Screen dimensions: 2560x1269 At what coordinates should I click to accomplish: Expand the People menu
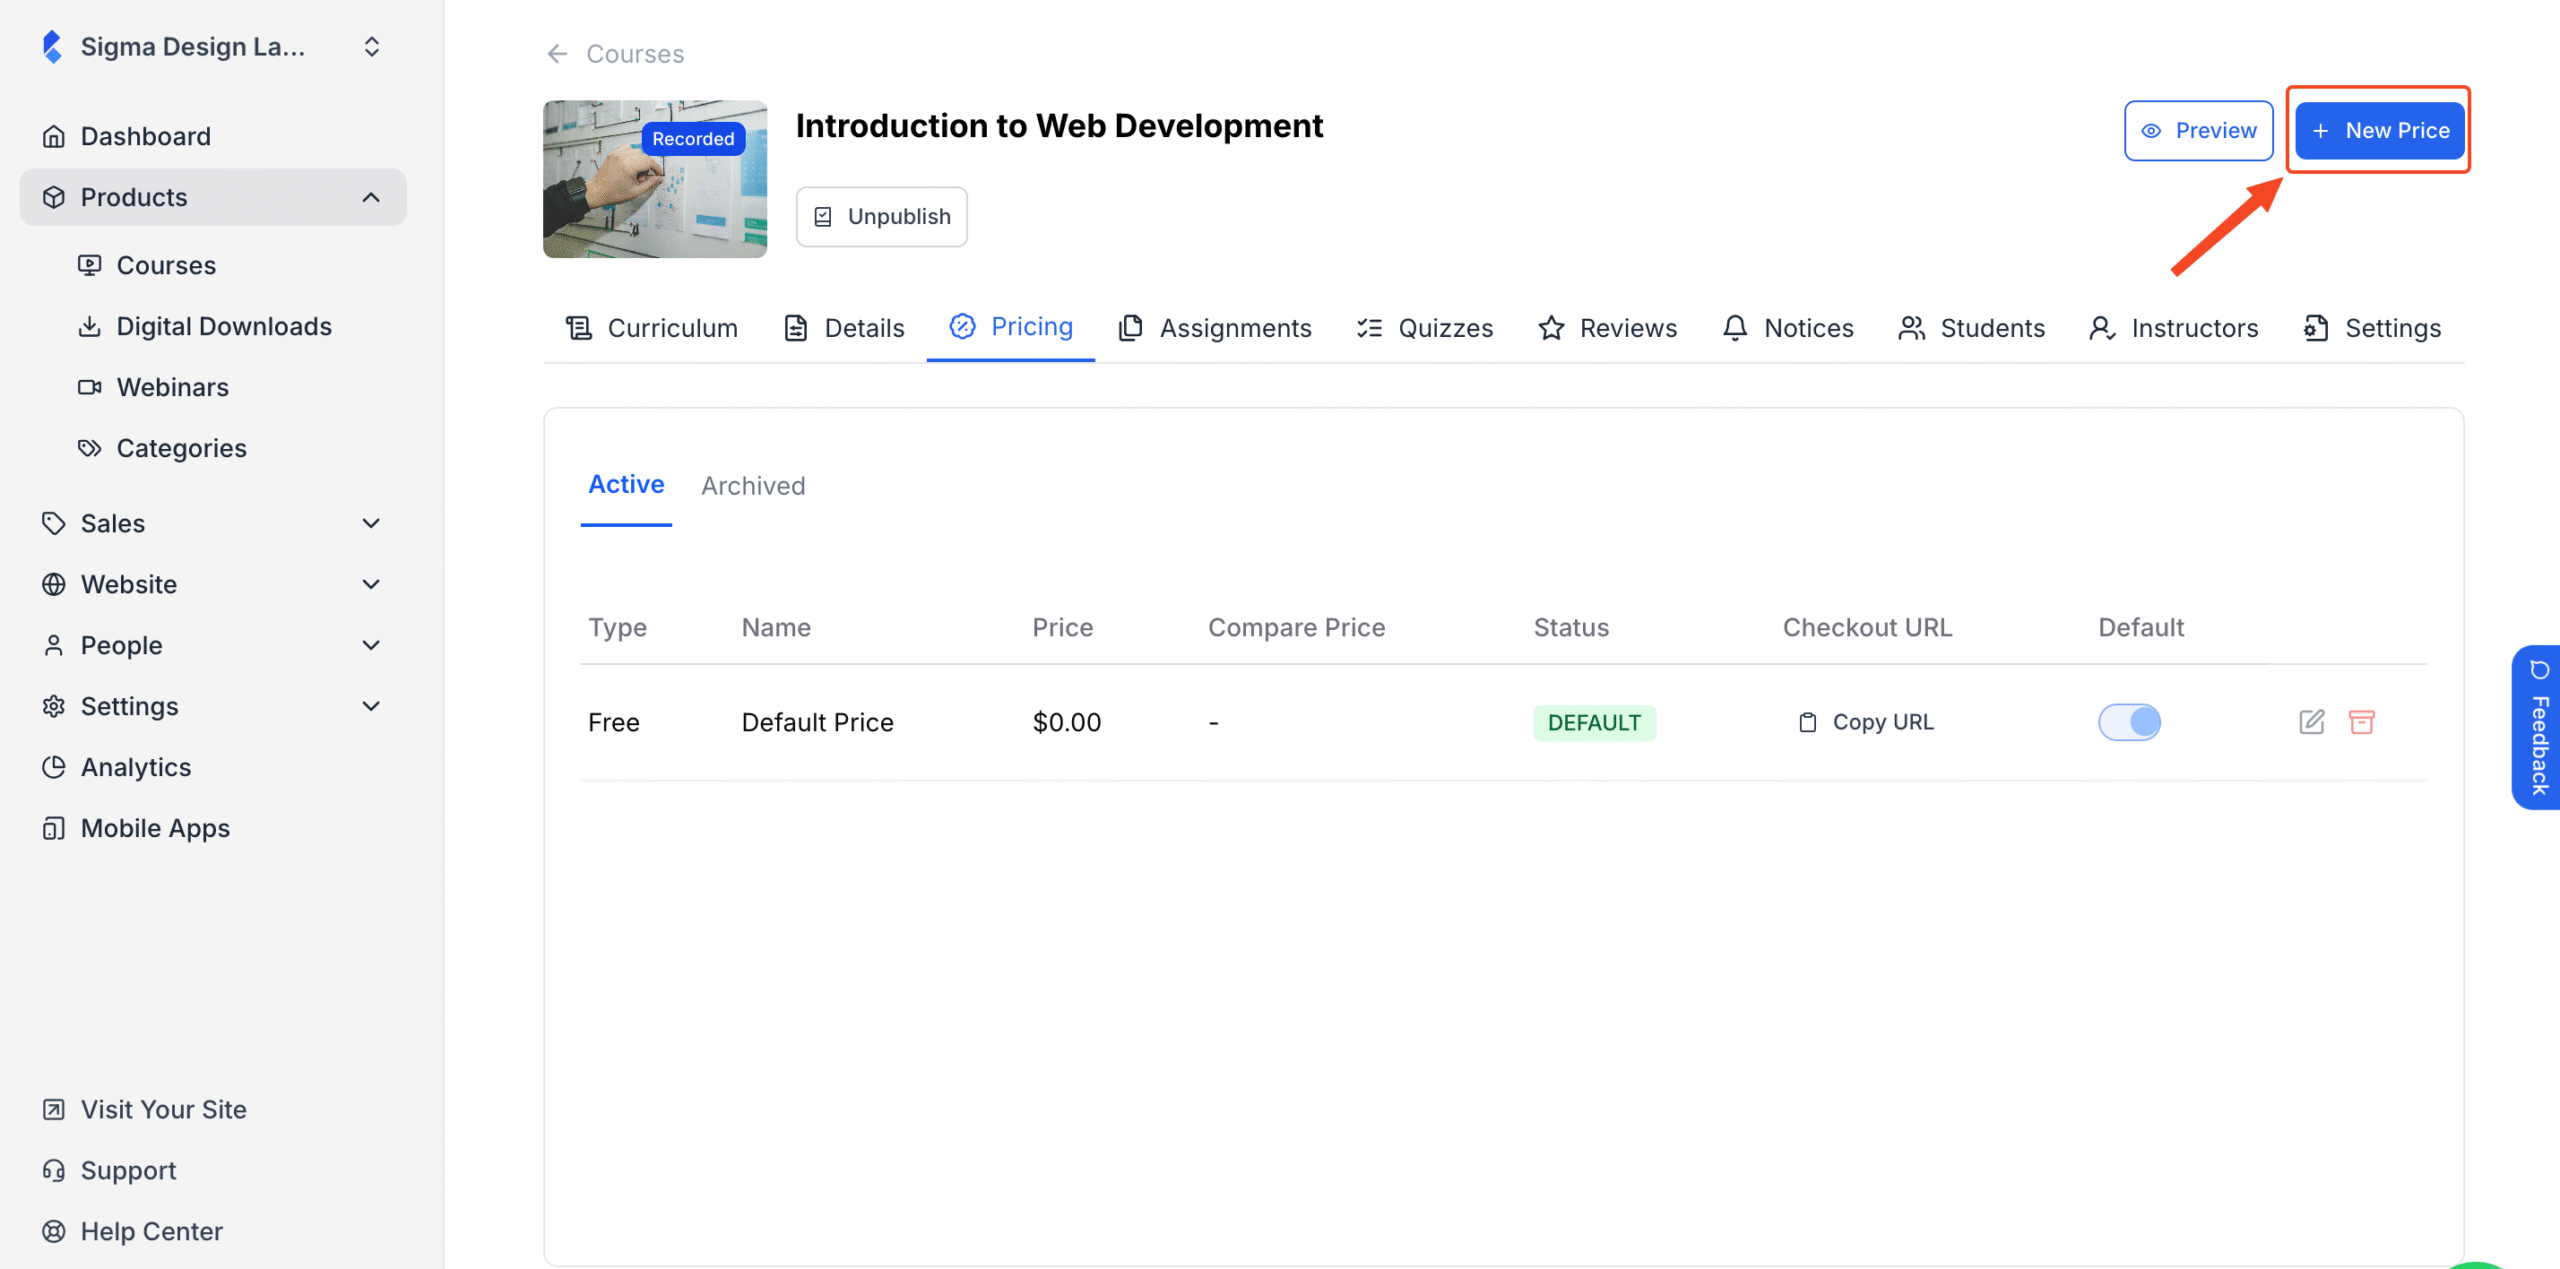click(x=371, y=645)
